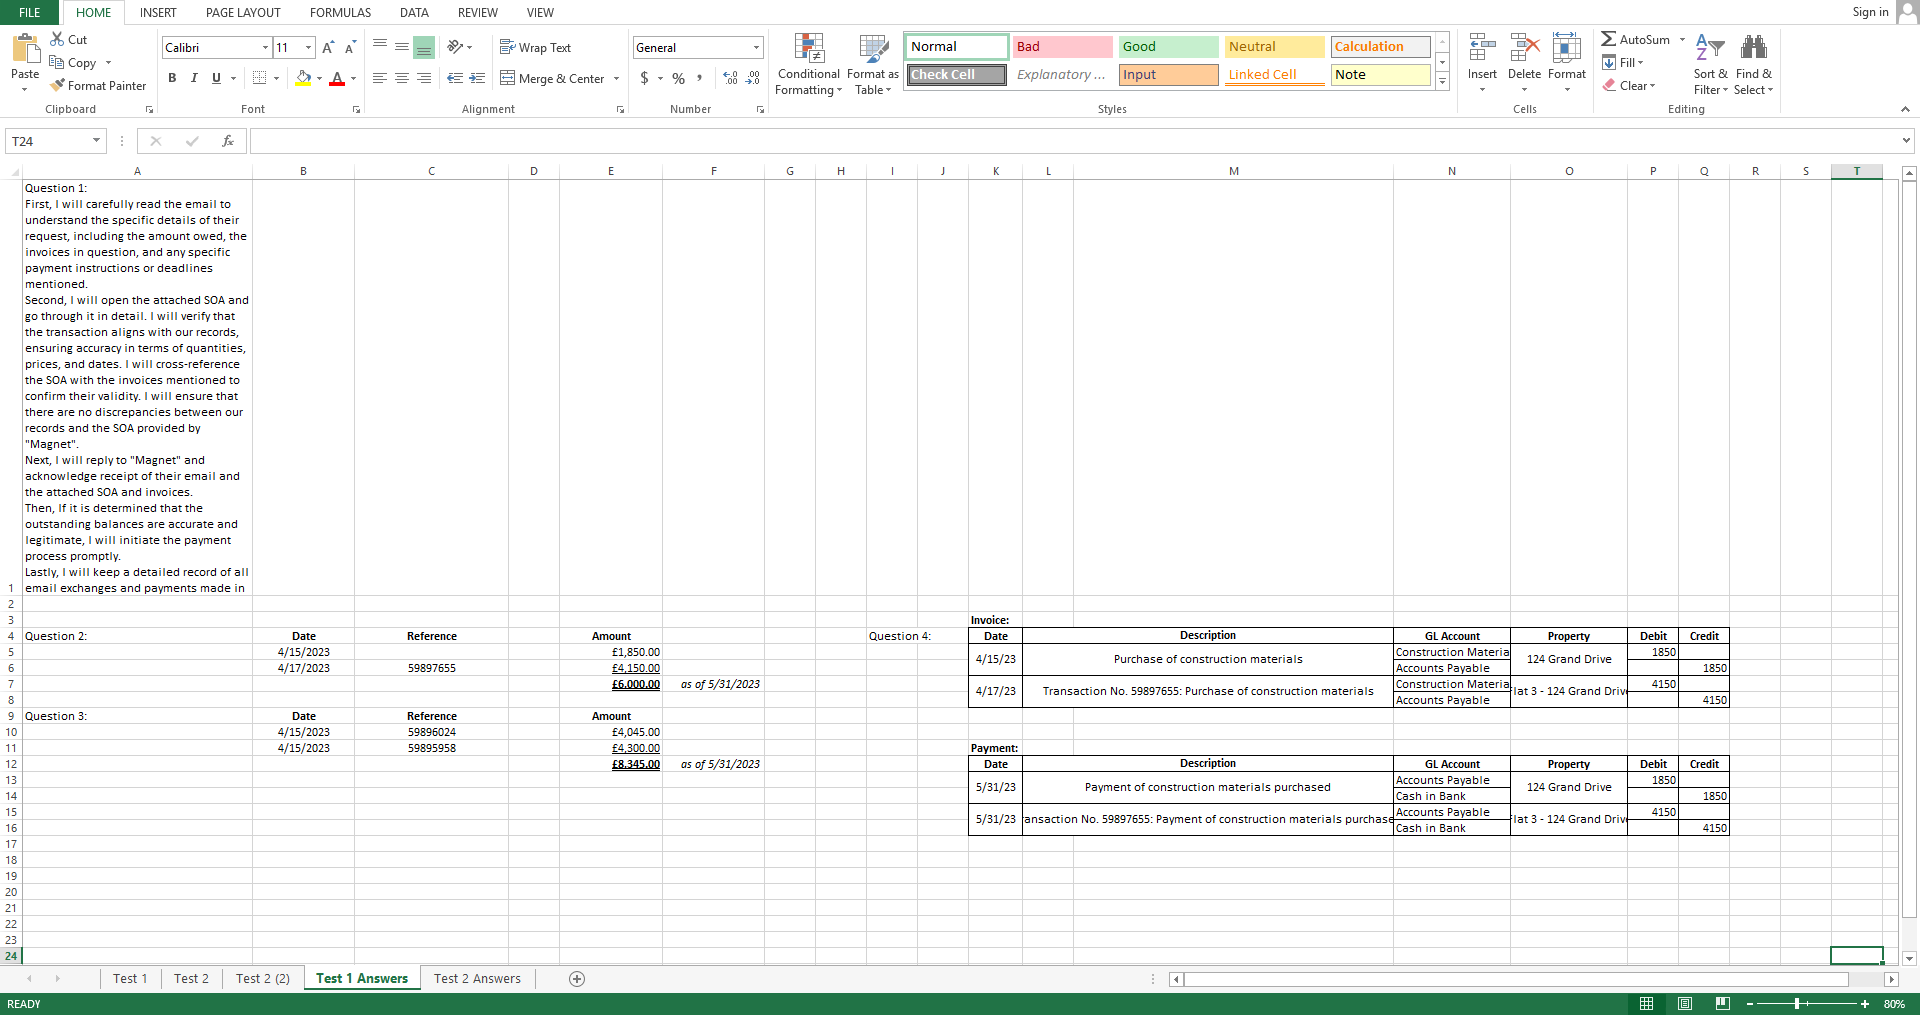Image resolution: width=1920 pixels, height=1015 pixels.
Task: Open Format as Table gallery
Action: pos(873,64)
